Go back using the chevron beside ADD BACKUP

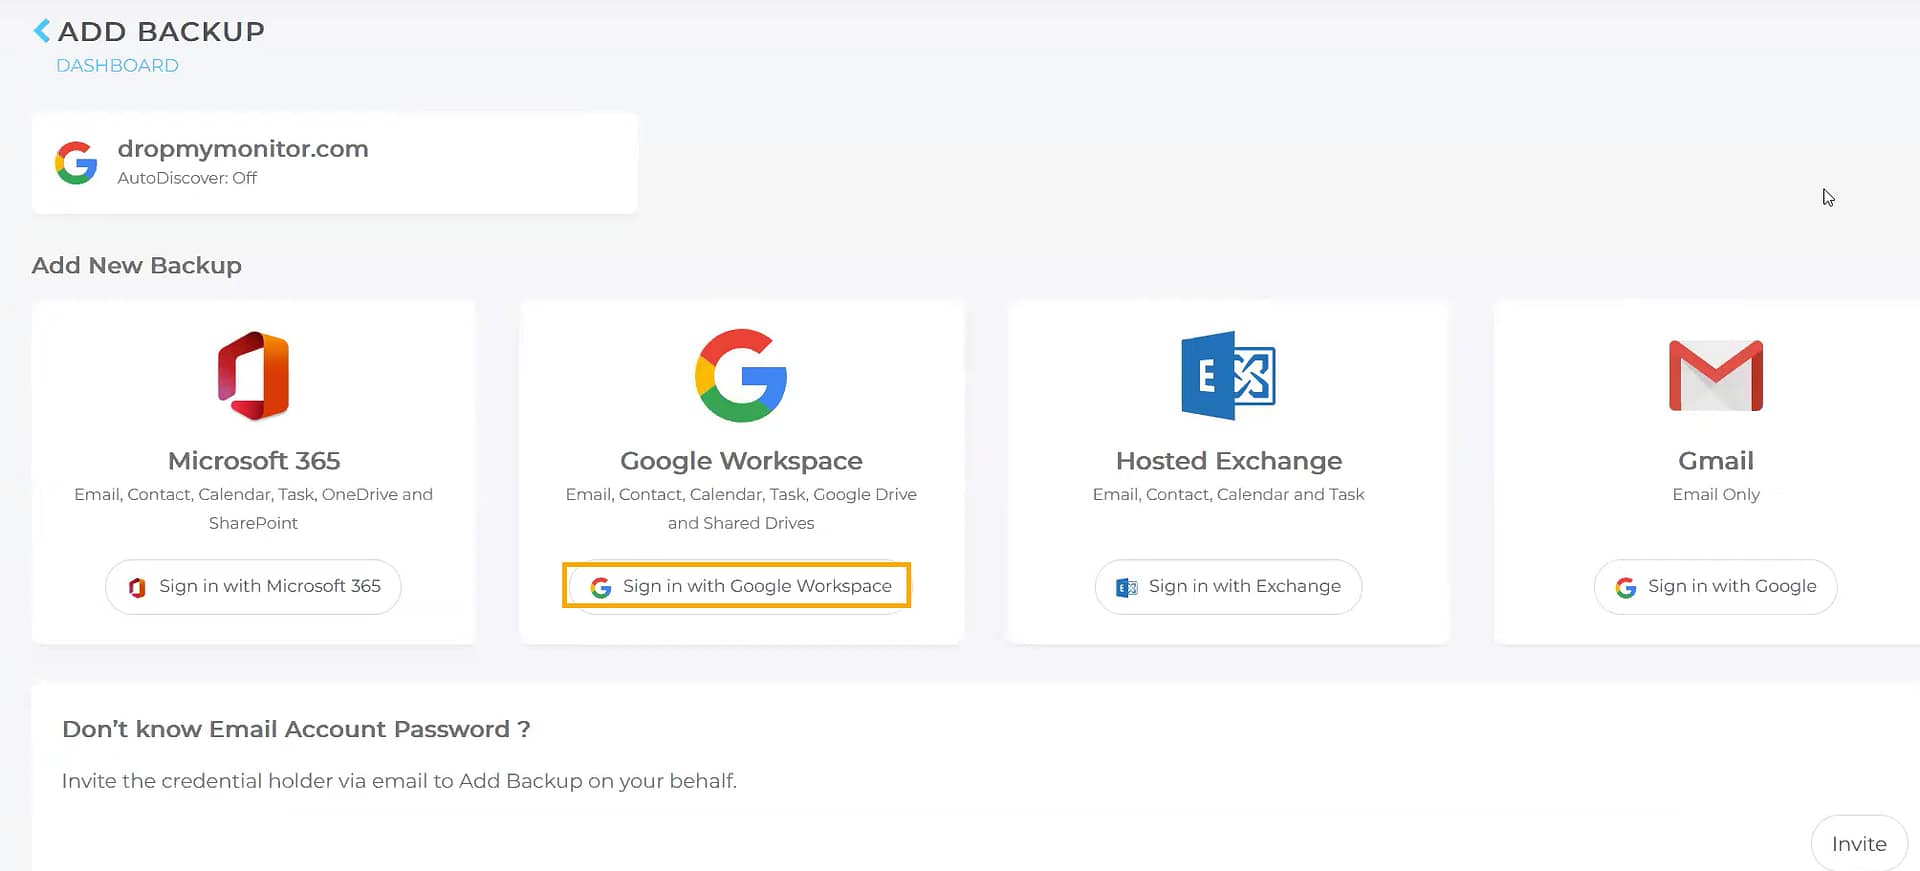point(41,31)
